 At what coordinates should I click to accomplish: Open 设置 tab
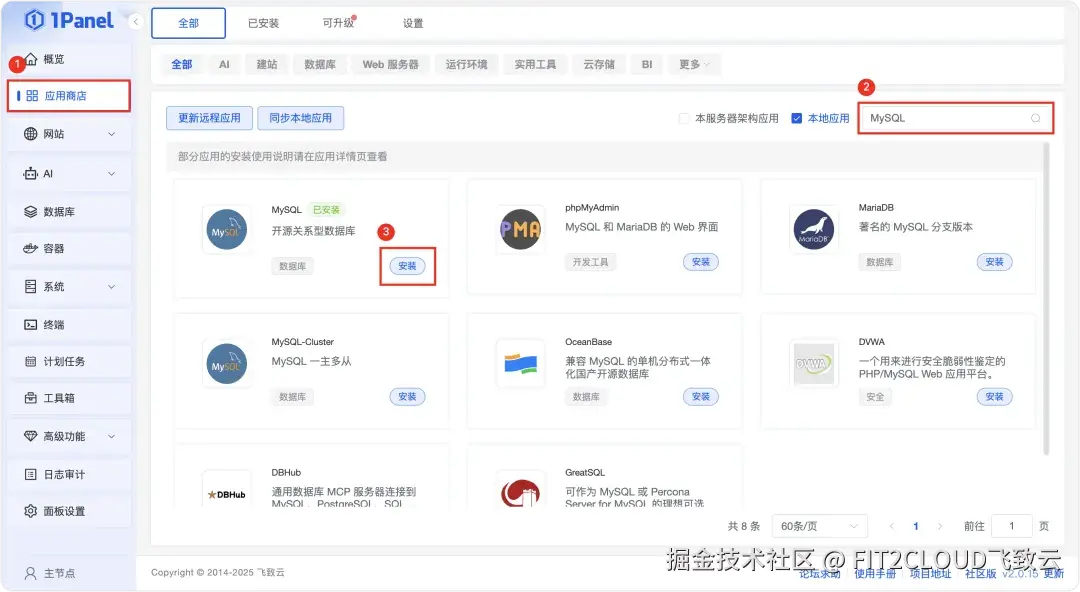413,23
